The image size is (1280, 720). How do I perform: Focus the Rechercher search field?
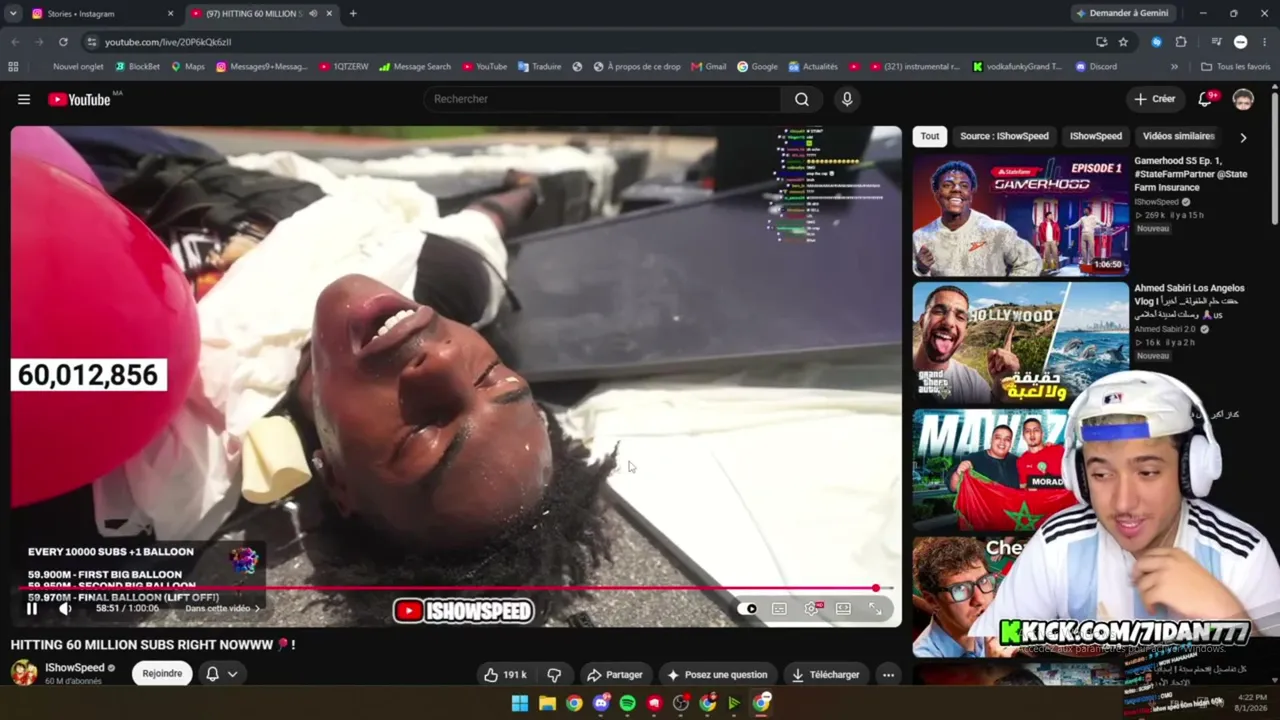pyautogui.click(x=603, y=99)
